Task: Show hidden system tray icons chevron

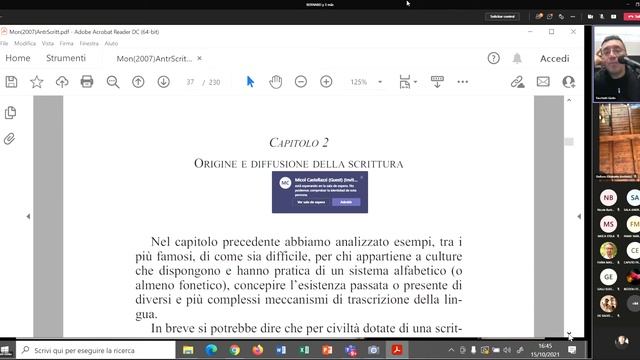Action: point(451,350)
